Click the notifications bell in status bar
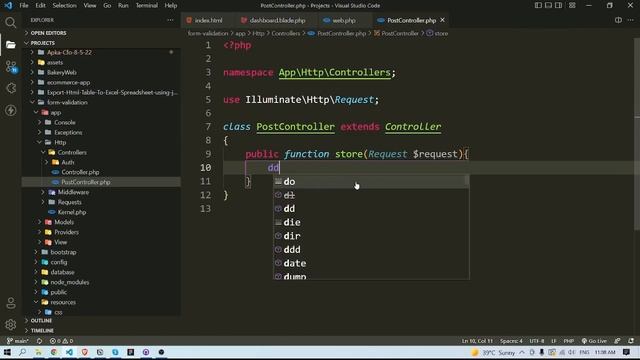Viewport: 640px width, 360px height. click(631, 341)
